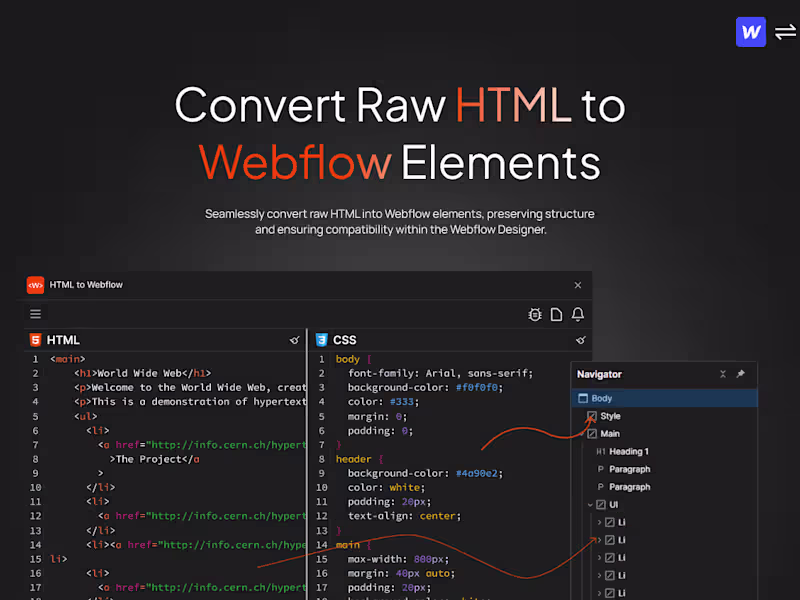Click the HTML pane title

coord(63,340)
